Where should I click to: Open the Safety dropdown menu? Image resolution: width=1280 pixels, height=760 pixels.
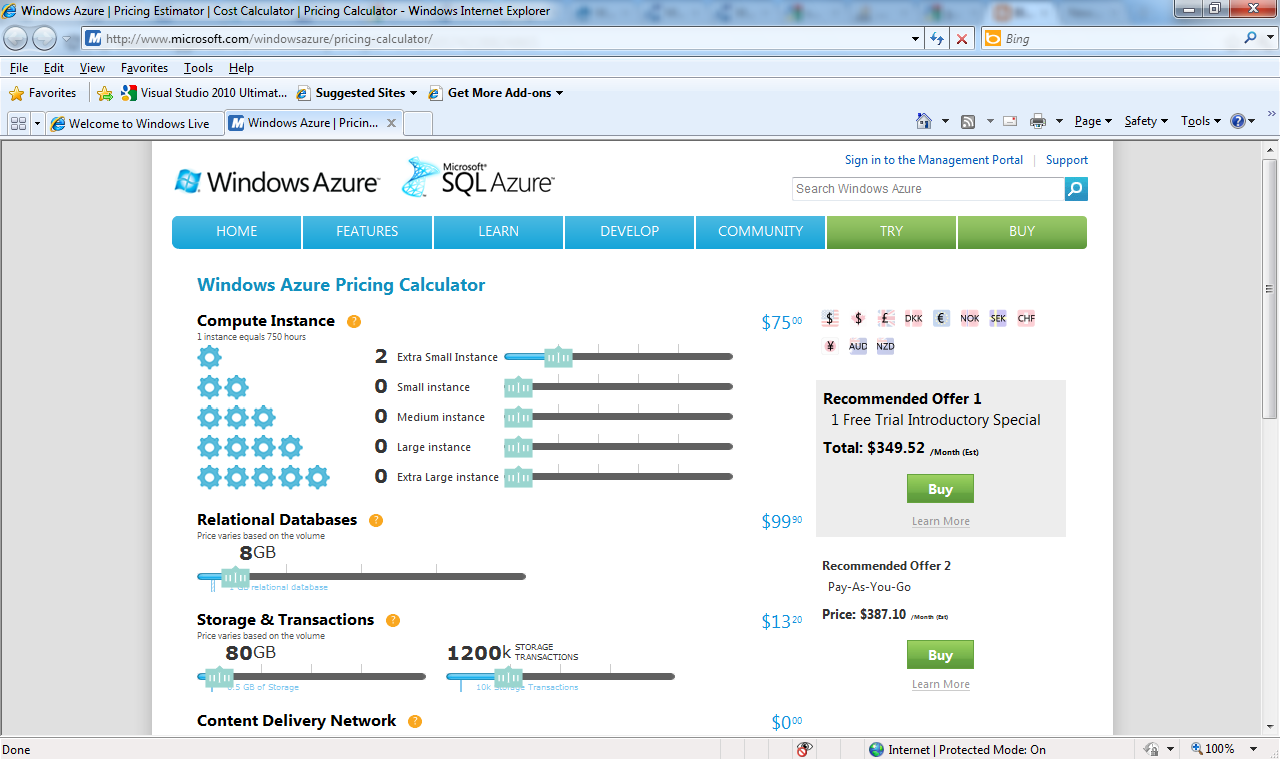[1147, 121]
